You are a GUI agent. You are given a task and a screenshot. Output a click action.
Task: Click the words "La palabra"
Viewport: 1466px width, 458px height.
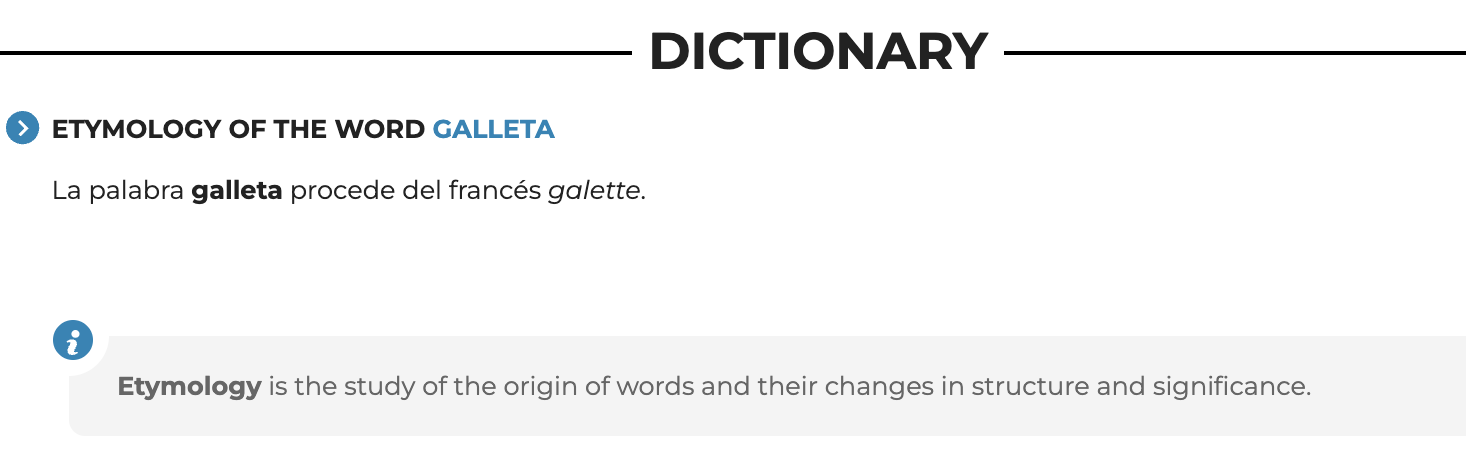pyautogui.click(x=118, y=191)
